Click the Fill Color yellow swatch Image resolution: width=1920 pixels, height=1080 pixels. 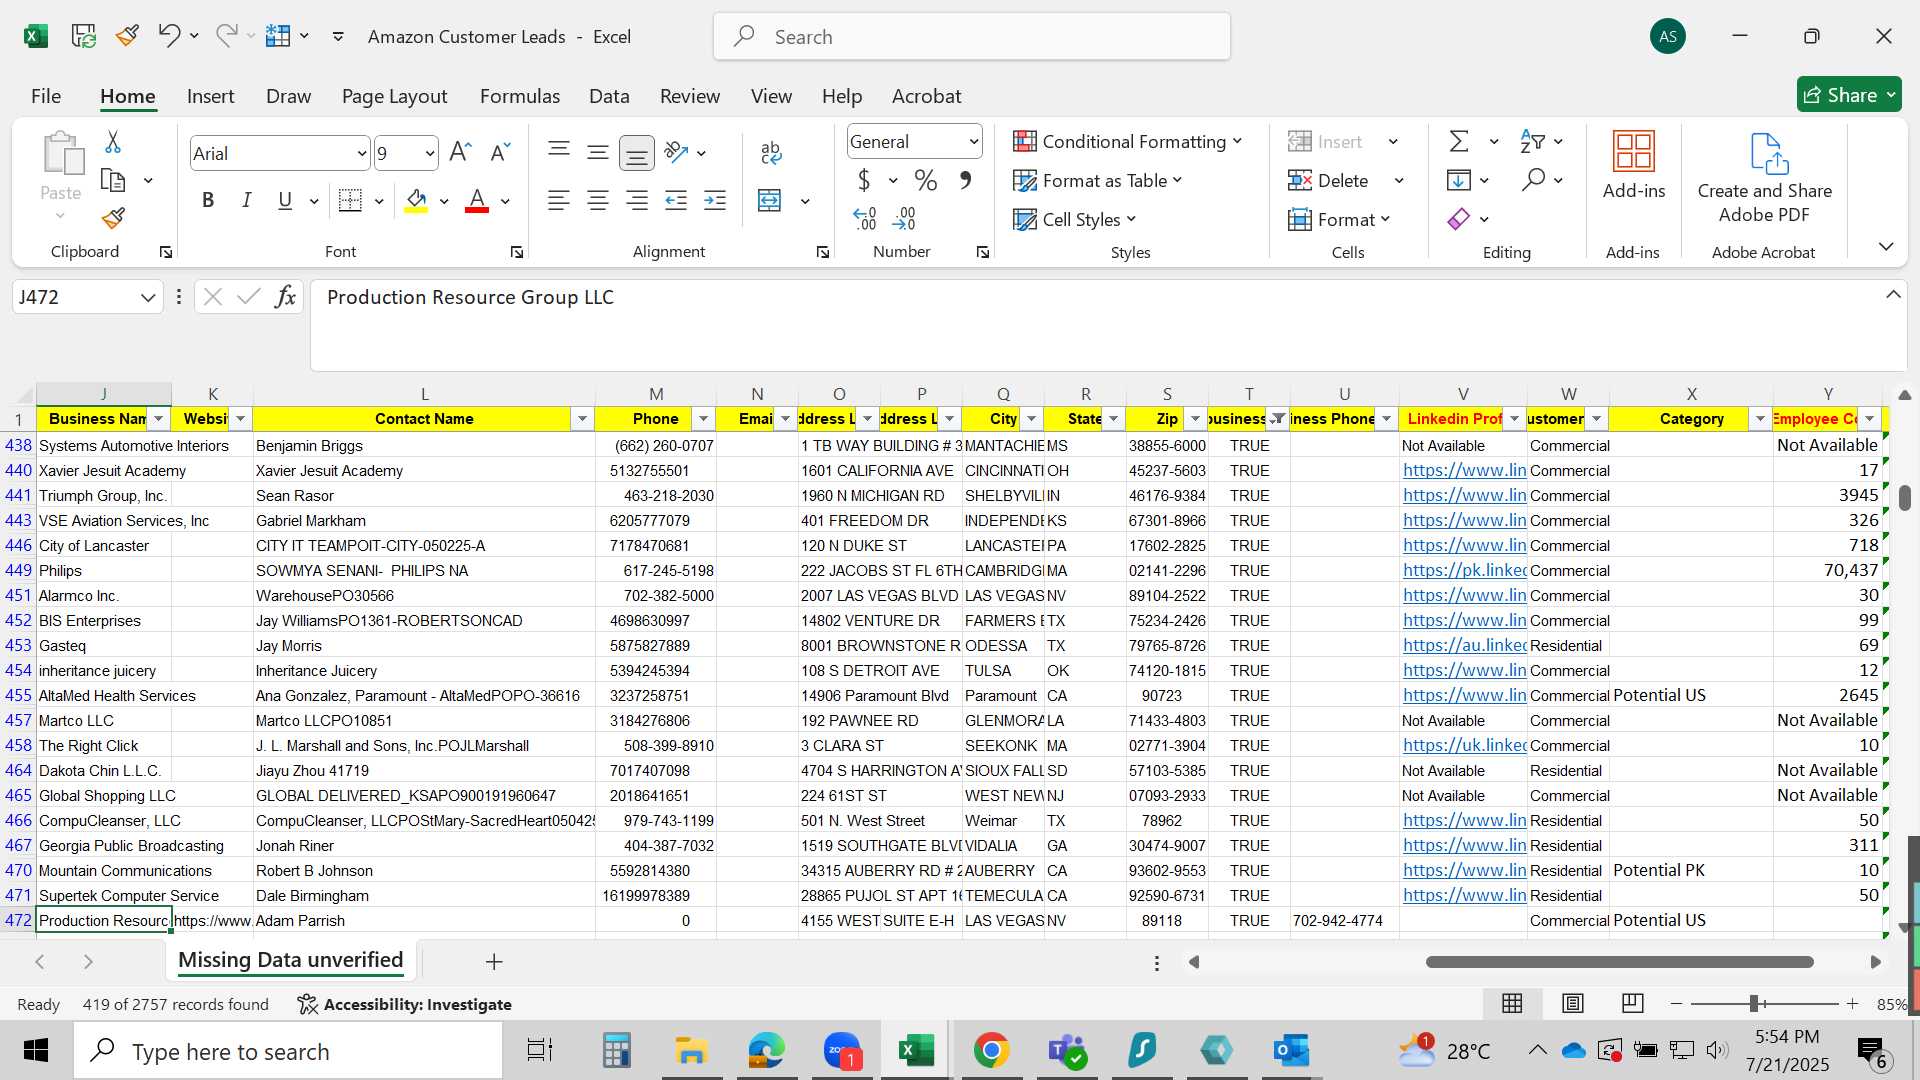click(417, 201)
